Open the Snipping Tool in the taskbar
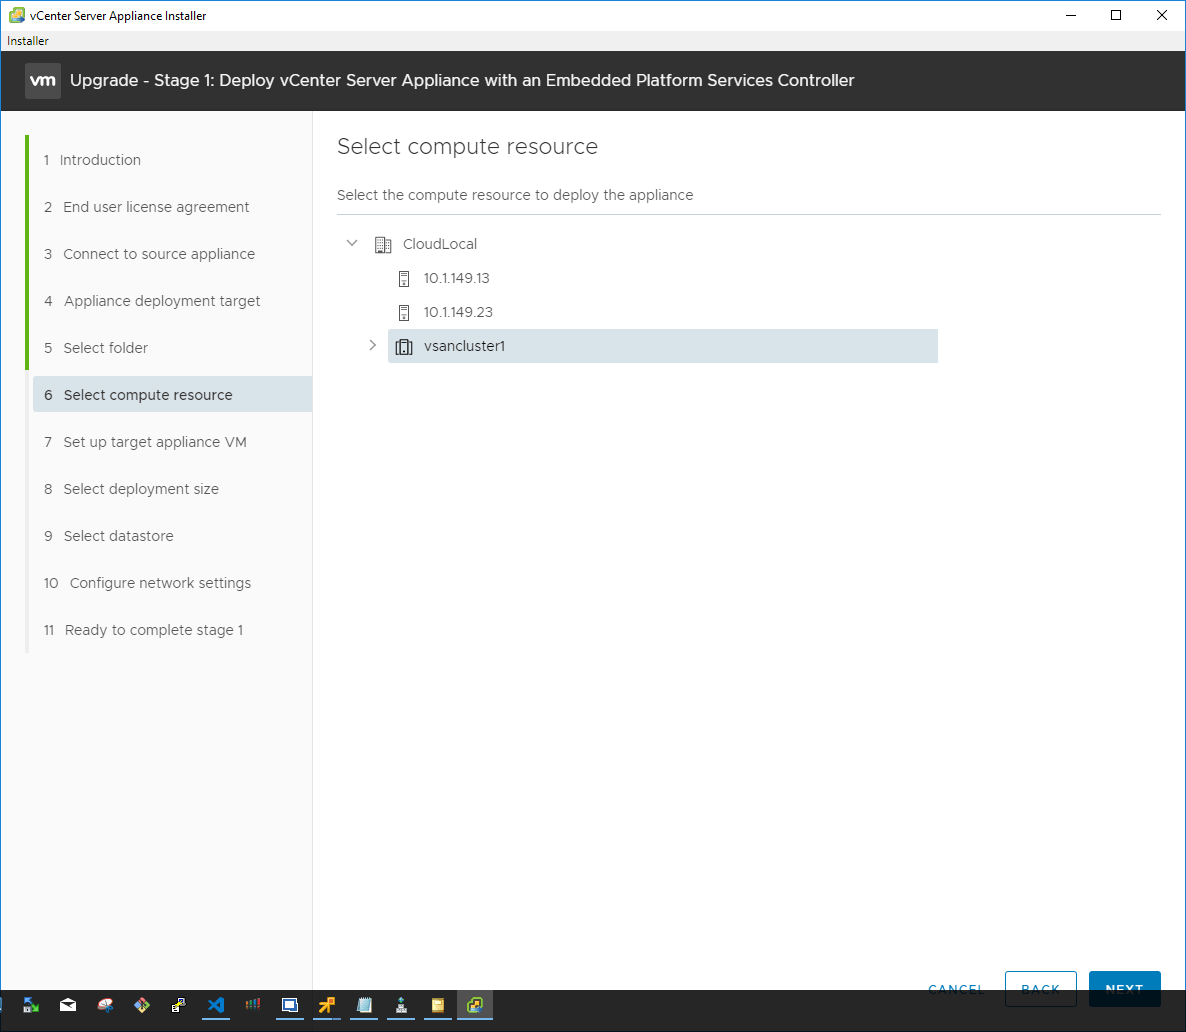Screen dimensions: 1186x1032 105,1005
